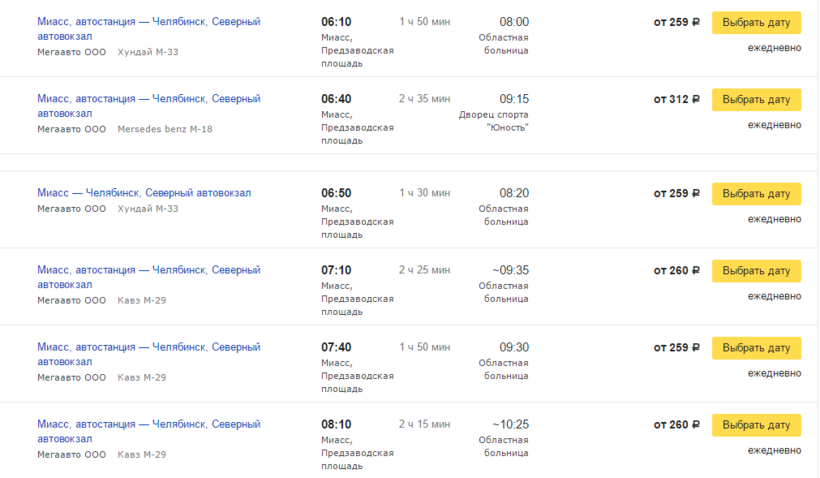Select 'Выбрать дату' on the 07:10 route
Viewport: 820px width, 478px height.
coord(756,270)
